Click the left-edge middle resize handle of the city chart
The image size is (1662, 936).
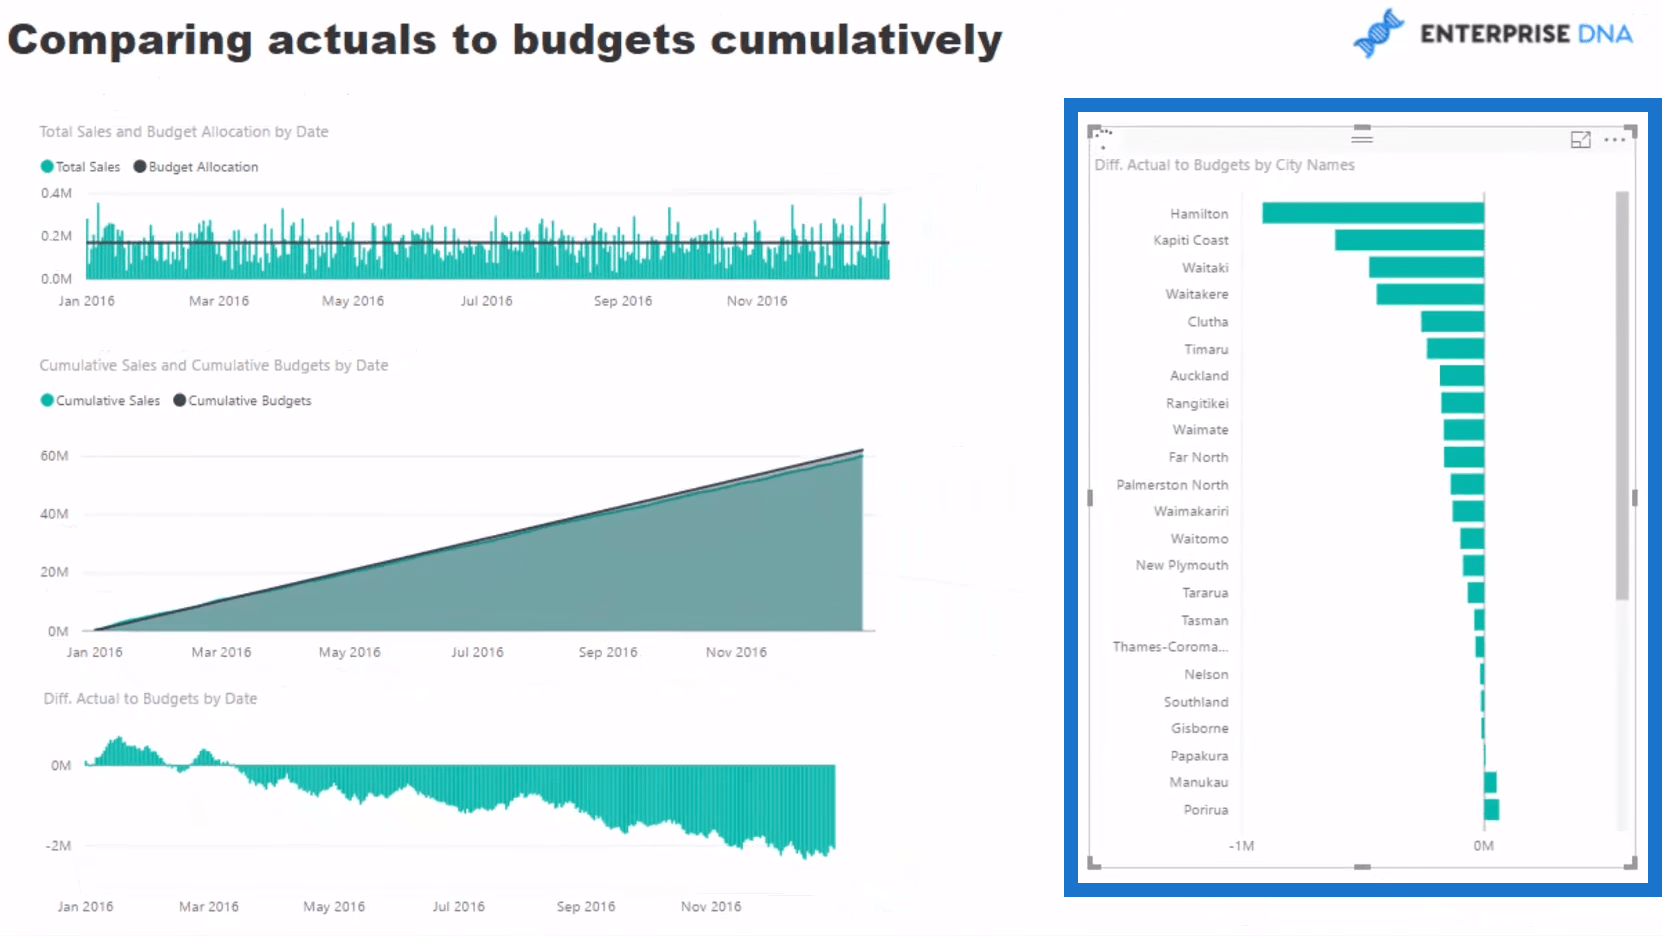coord(1090,497)
